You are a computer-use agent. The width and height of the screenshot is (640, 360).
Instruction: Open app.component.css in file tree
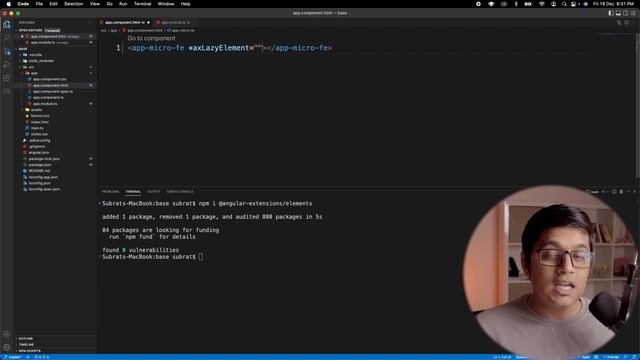[x=49, y=79]
